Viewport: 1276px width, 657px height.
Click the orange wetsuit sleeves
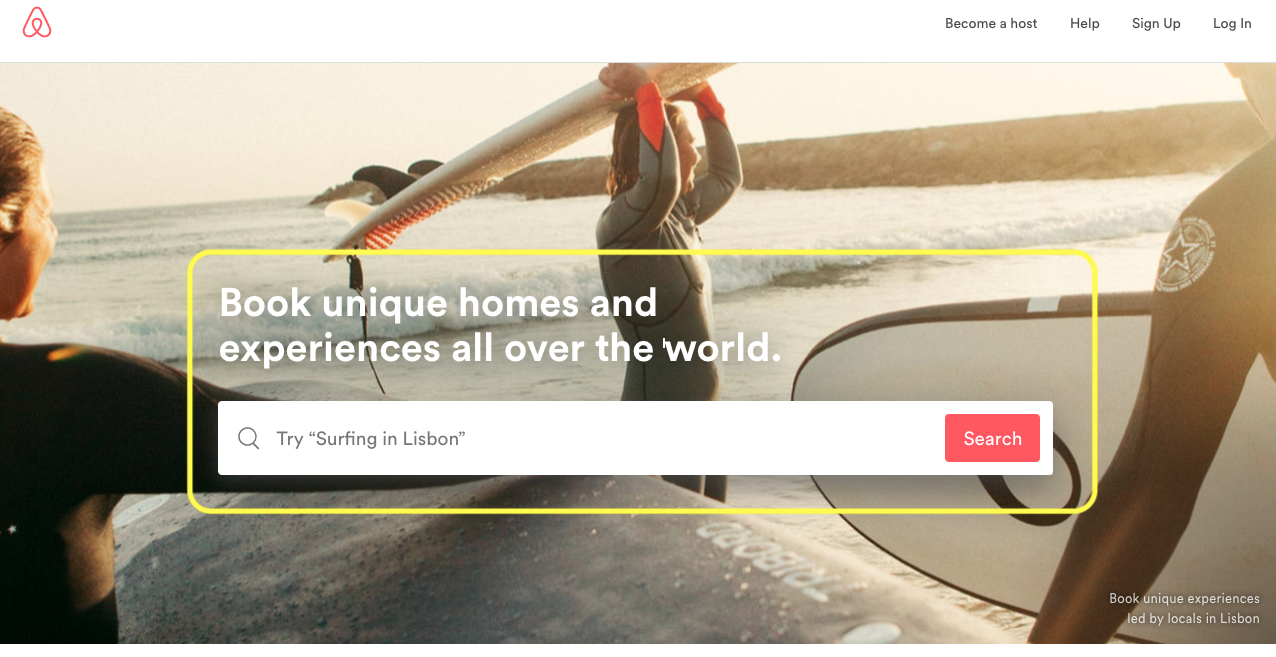680,112
